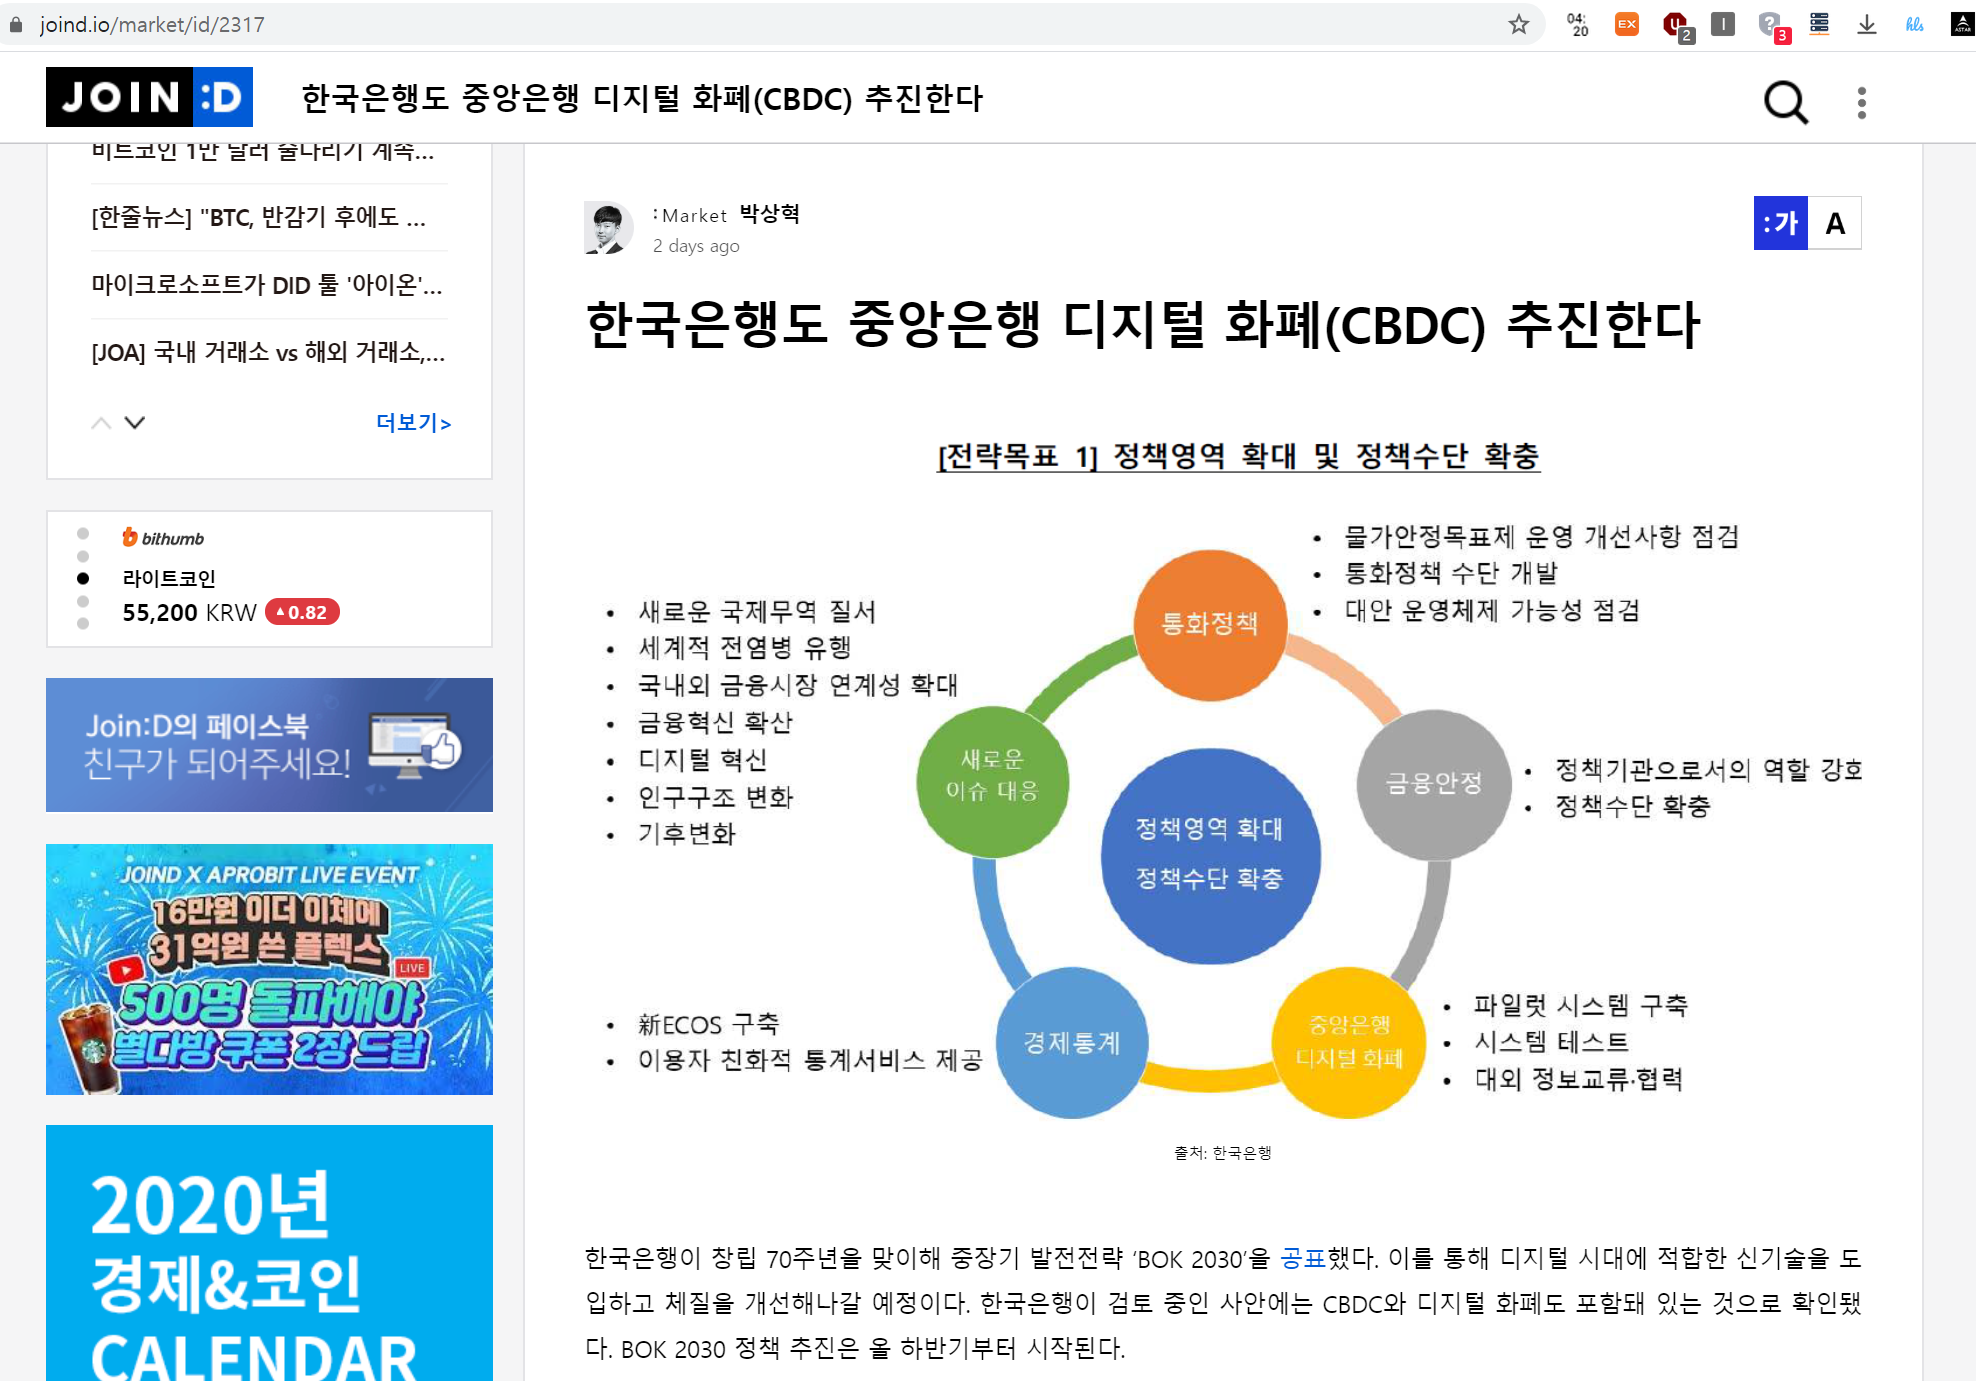Switch to Korean font toggle :가

(1780, 223)
